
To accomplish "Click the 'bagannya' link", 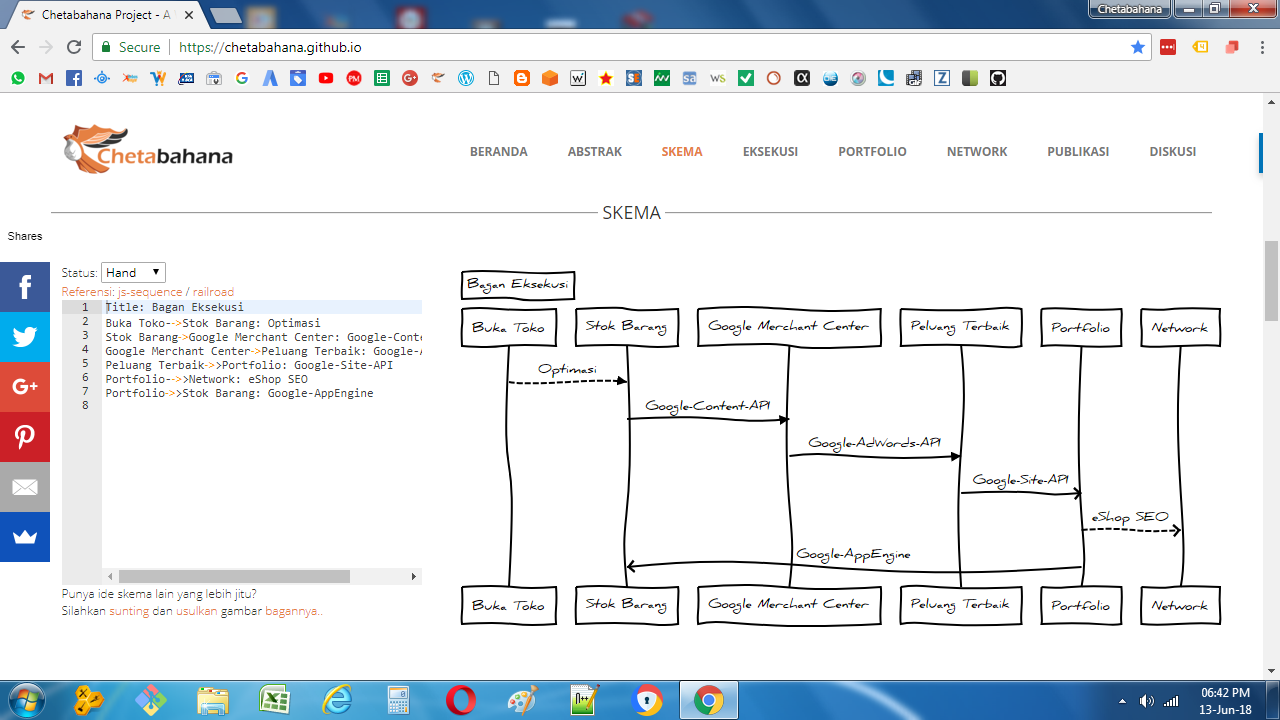I will point(293,610).
